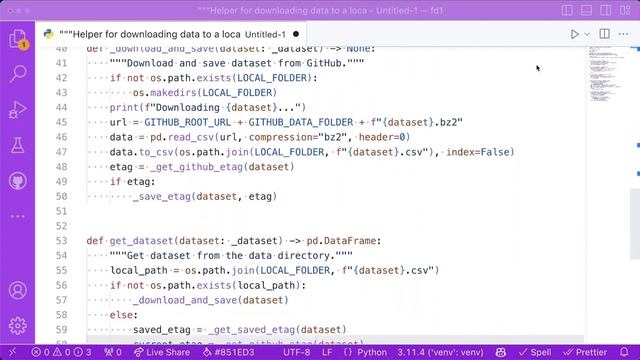640x360 pixels.
Task: Show errors count in status bar
Action: (x=40, y=352)
